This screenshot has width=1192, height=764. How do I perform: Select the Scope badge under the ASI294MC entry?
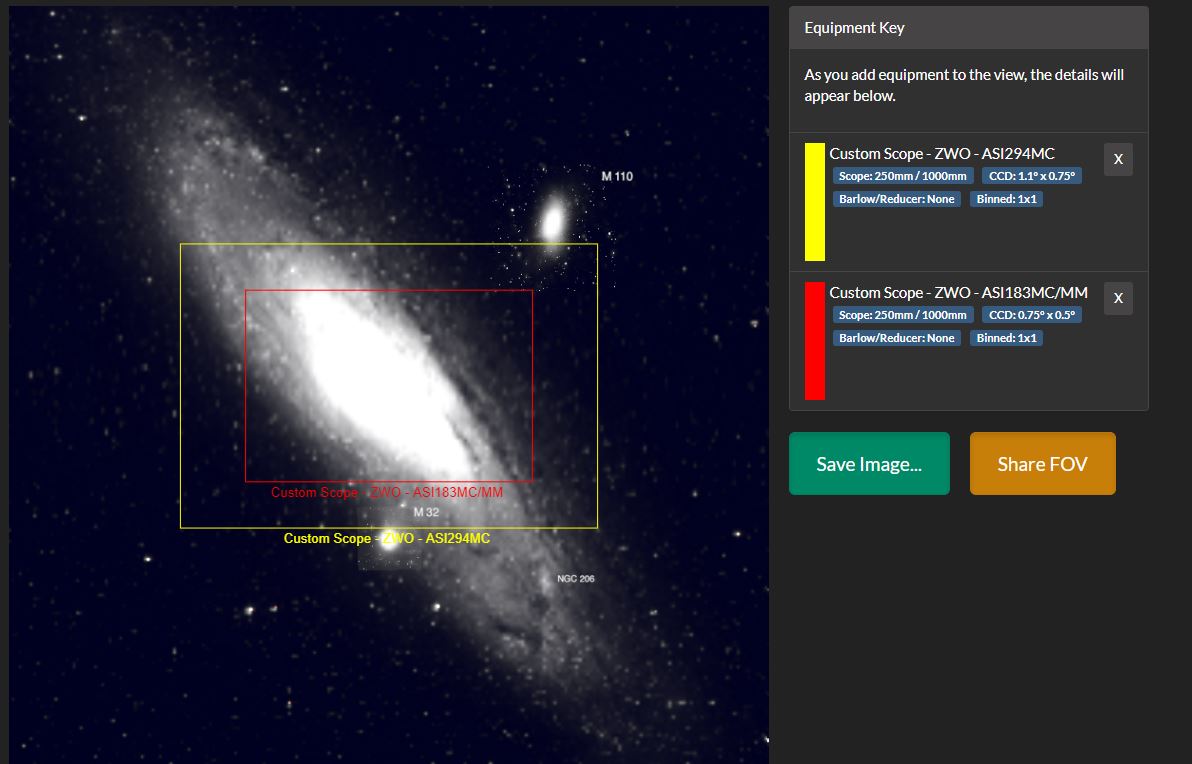point(902,176)
